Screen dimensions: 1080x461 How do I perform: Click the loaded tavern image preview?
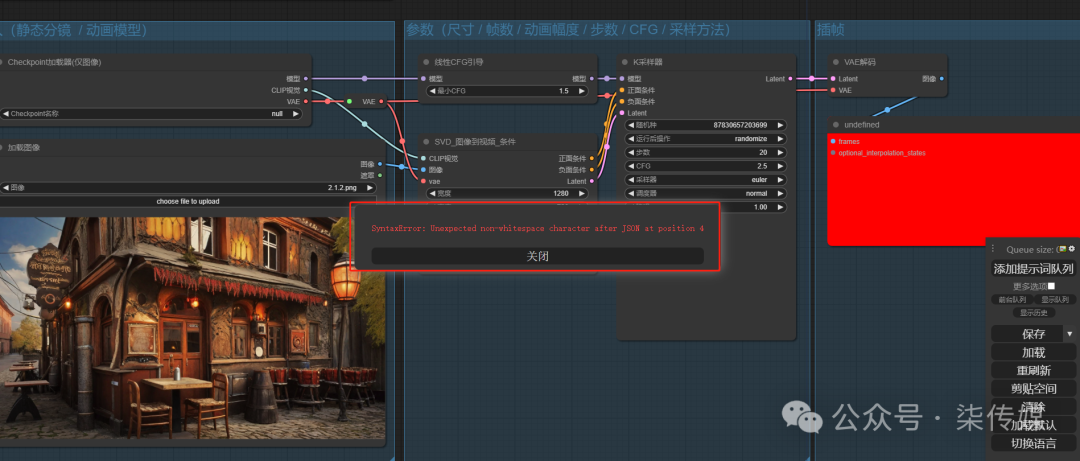coord(192,328)
